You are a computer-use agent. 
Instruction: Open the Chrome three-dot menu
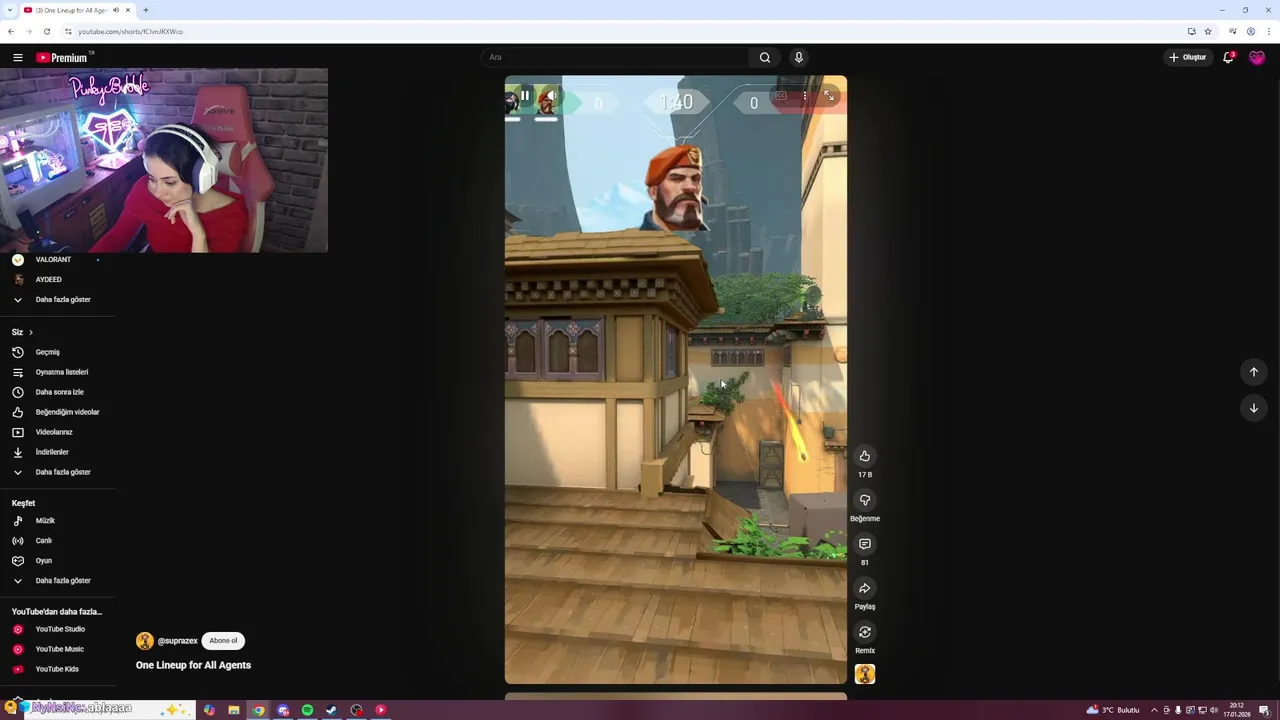1269,31
